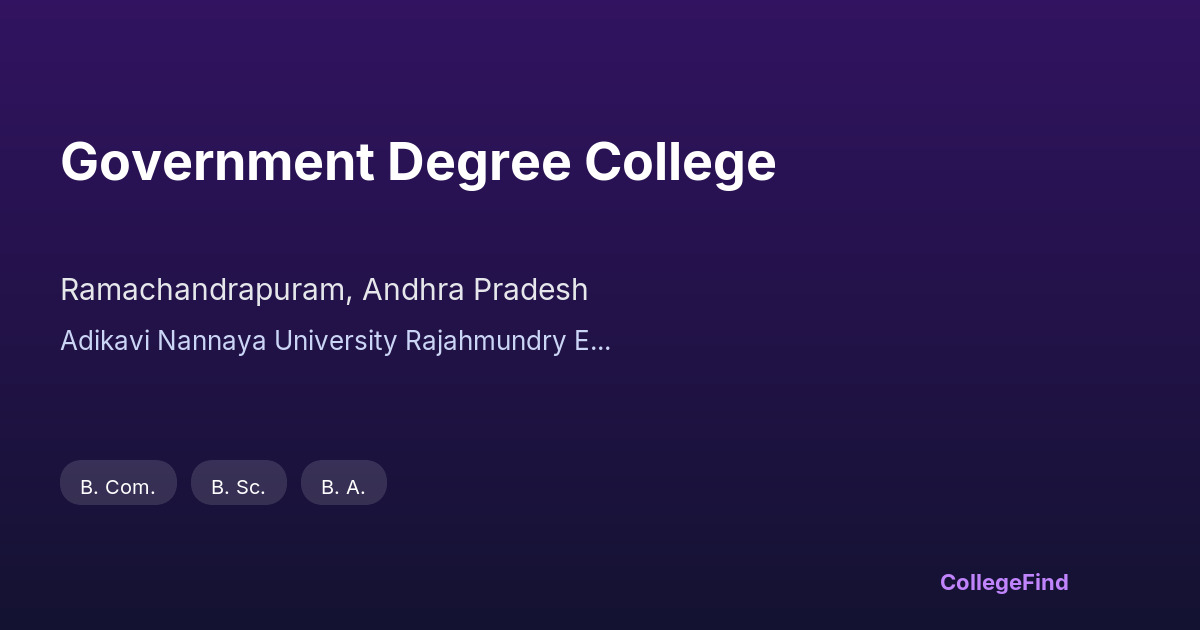This screenshot has width=1200, height=630.
Task: Click the capital G starting the title
Action: 79,162
